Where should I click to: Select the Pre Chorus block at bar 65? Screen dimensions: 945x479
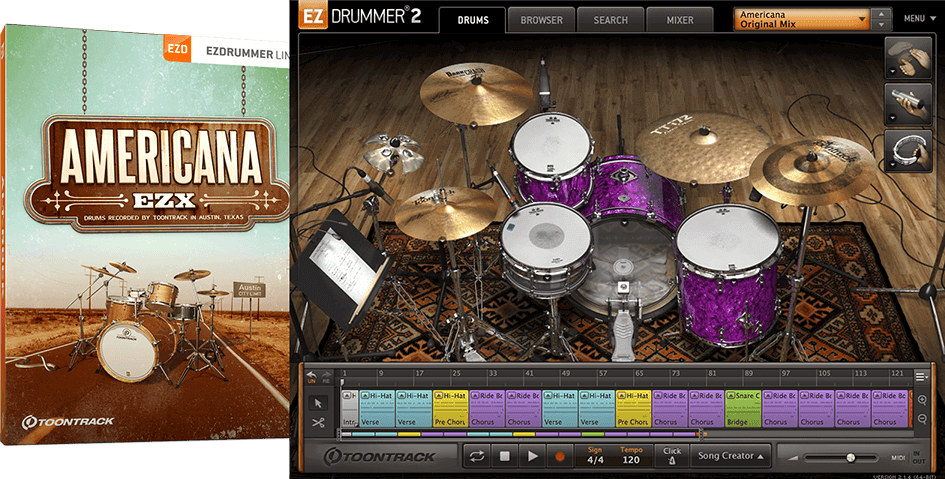click(x=633, y=409)
